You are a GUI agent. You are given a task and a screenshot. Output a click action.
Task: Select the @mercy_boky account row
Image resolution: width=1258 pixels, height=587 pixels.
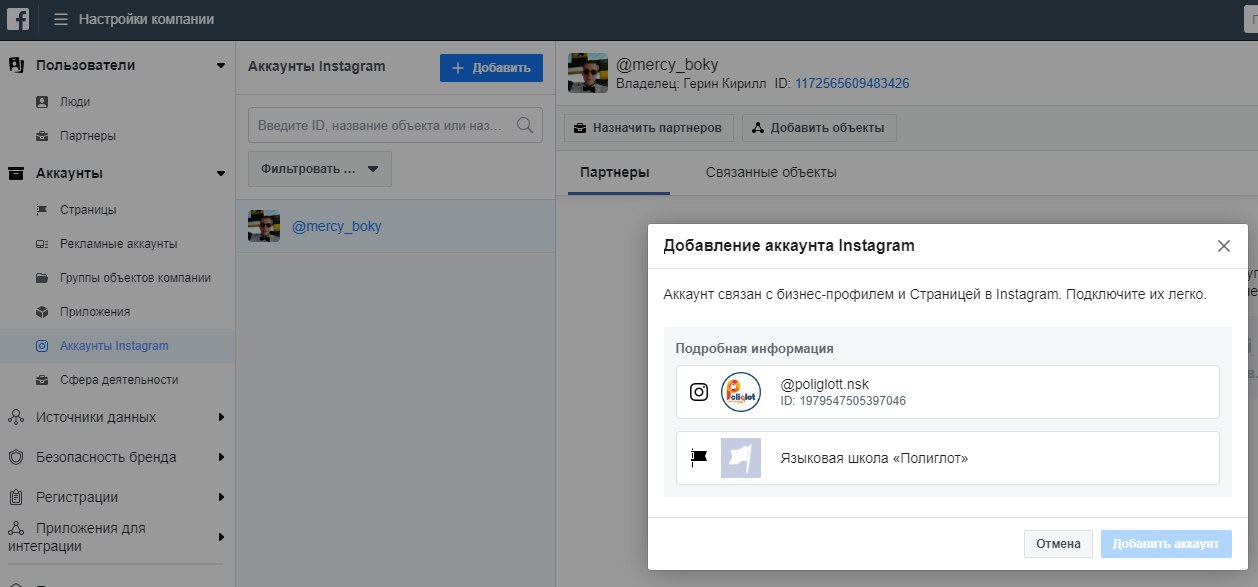click(x=395, y=226)
